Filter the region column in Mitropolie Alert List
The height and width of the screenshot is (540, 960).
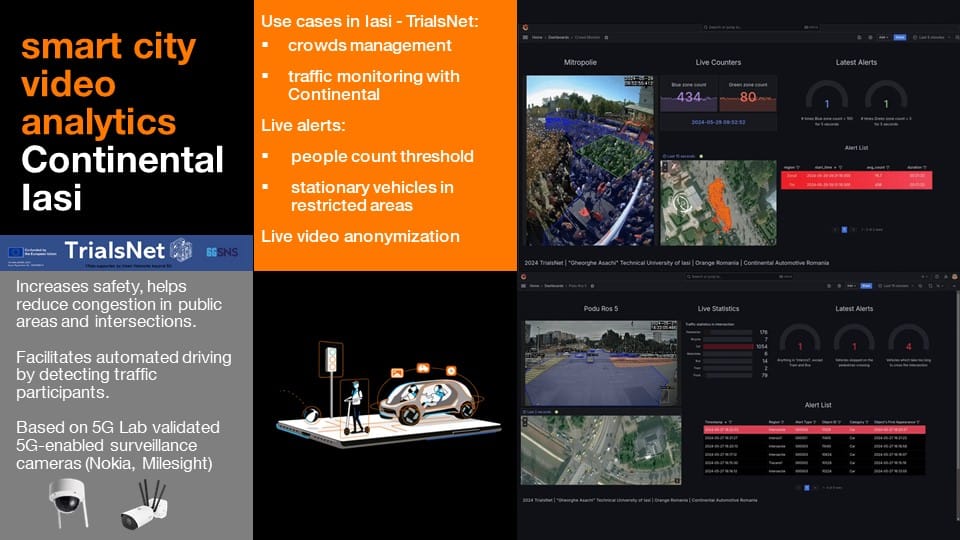pyautogui.click(x=798, y=167)
